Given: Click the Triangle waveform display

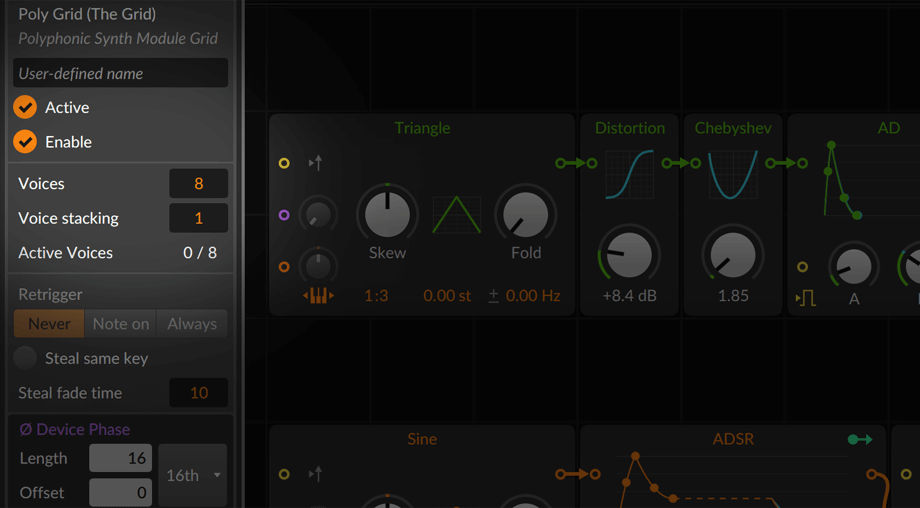Looking at the screenshot, I should click(456, 215).
